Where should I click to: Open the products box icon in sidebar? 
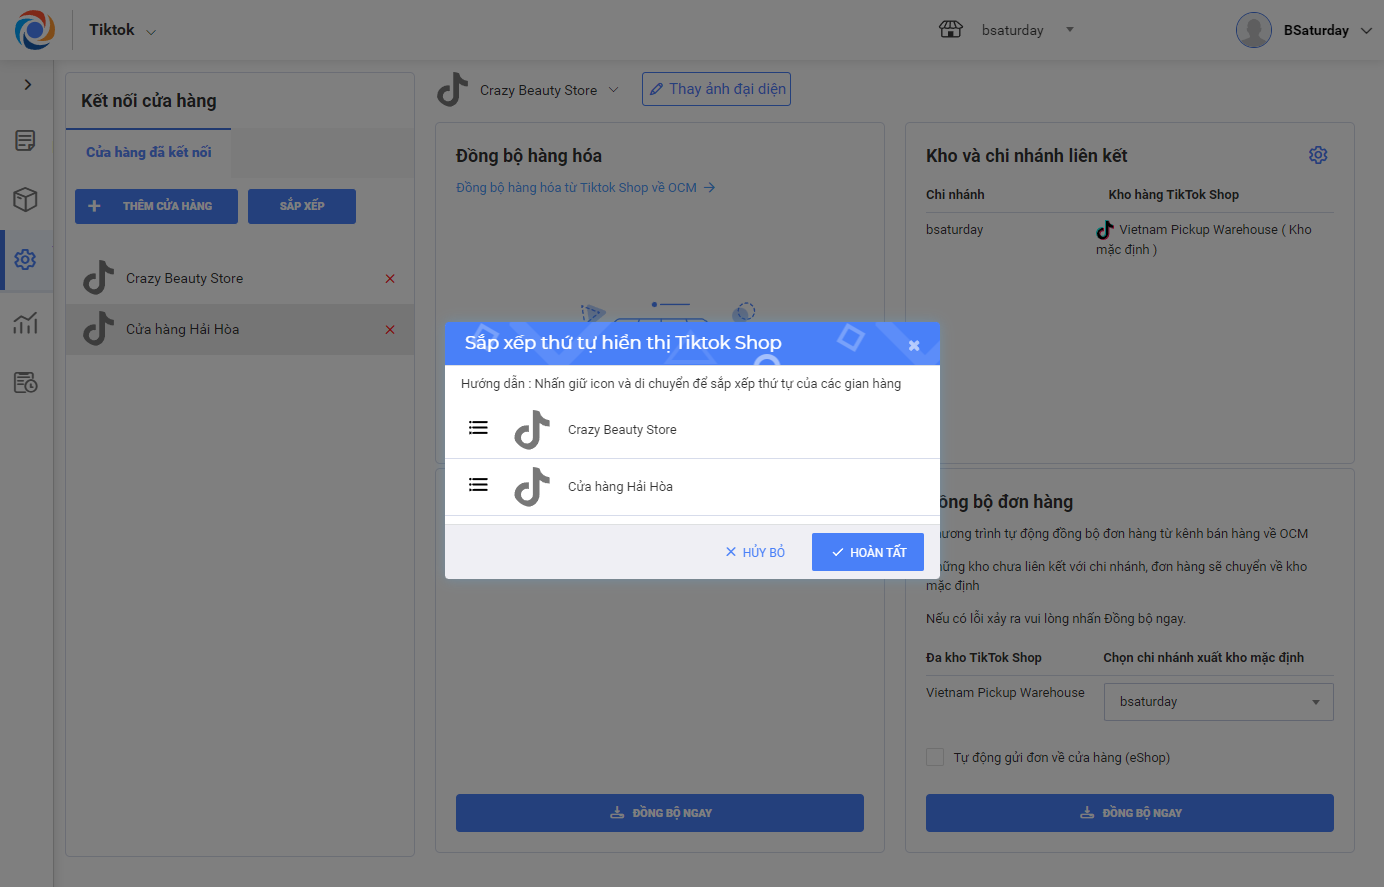pyautogui.click(x=26, y=200)
